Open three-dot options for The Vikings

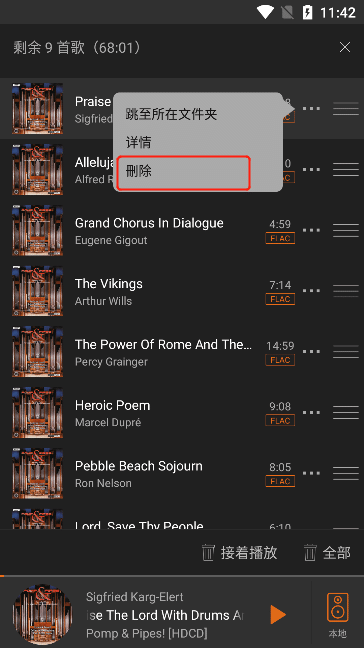311,291
